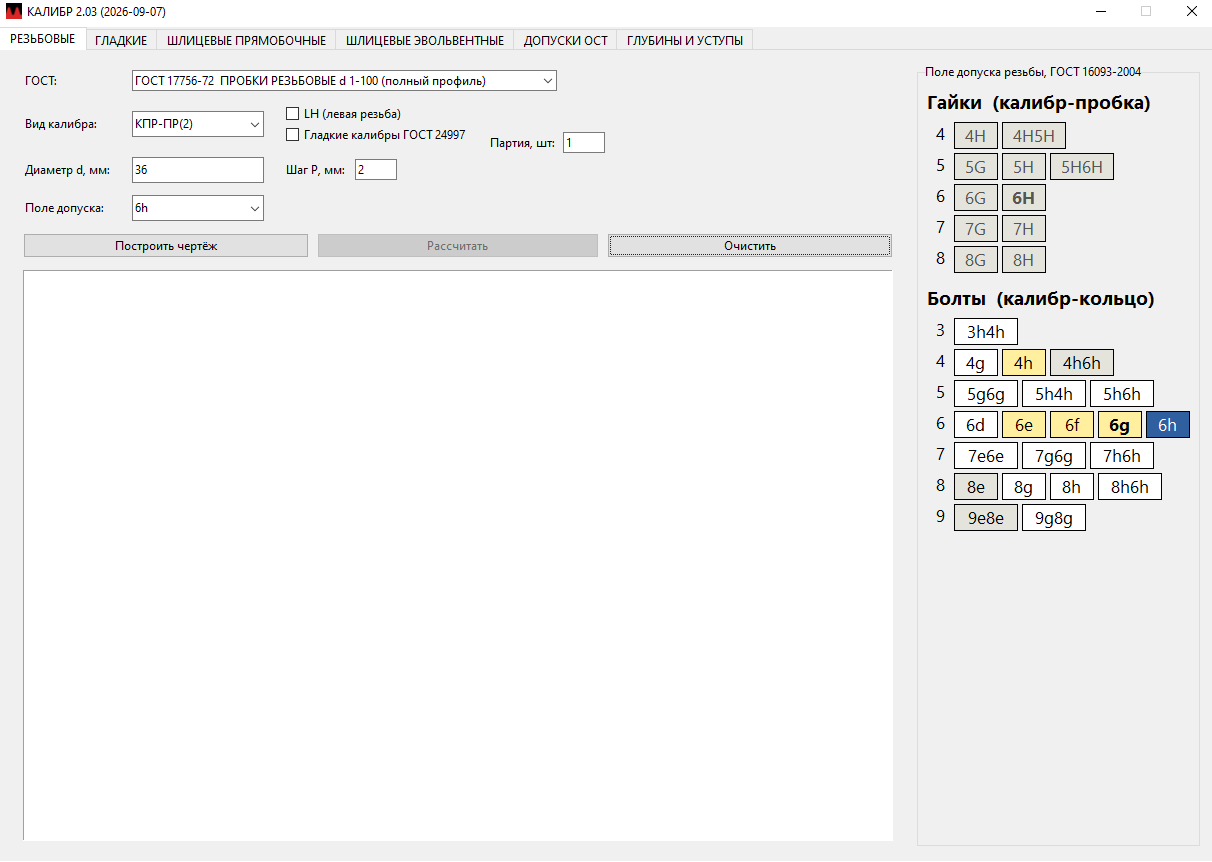This screenshot has width=1212, height=862.
Task: Pick bolt tolerance 8h6h
Action: [1130, 487]
